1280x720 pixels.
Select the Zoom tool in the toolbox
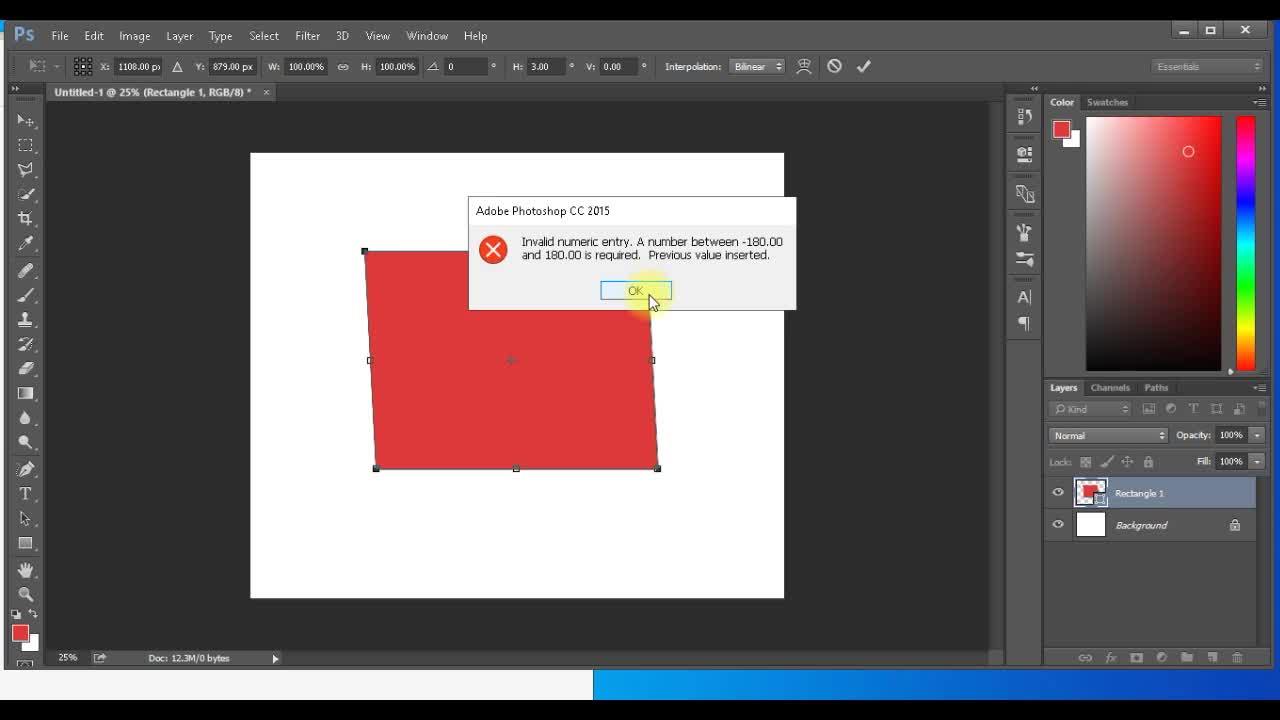coord(25,594)
